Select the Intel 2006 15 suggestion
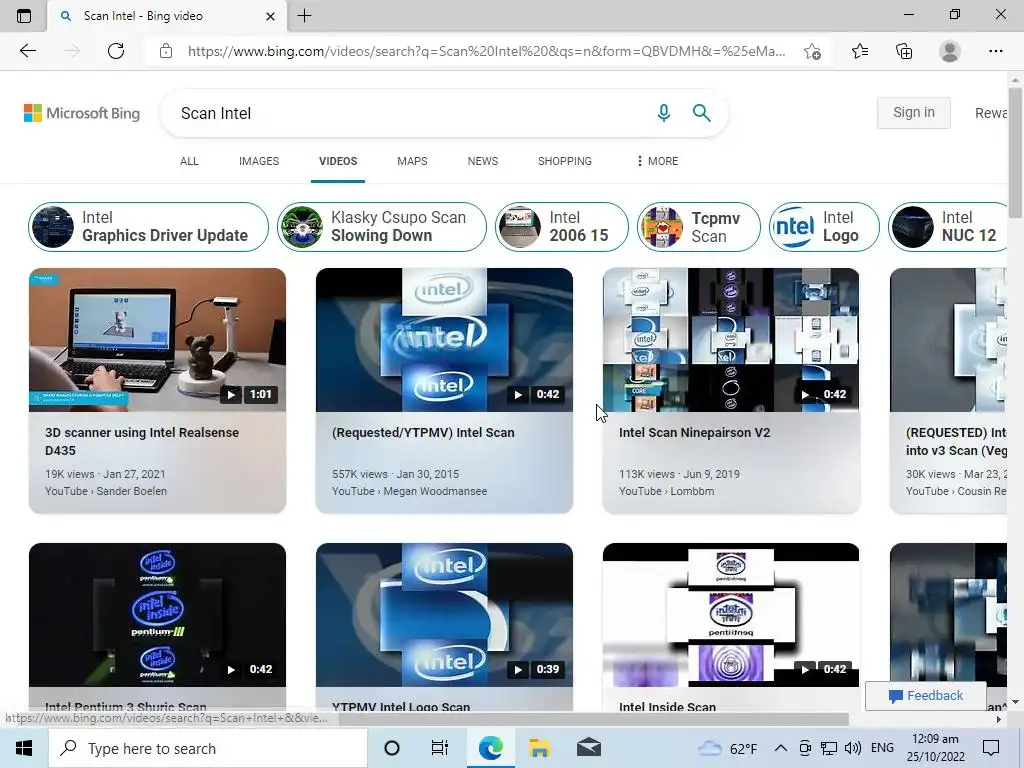This screenshot has height=768, width=1024. coord(562,227)
